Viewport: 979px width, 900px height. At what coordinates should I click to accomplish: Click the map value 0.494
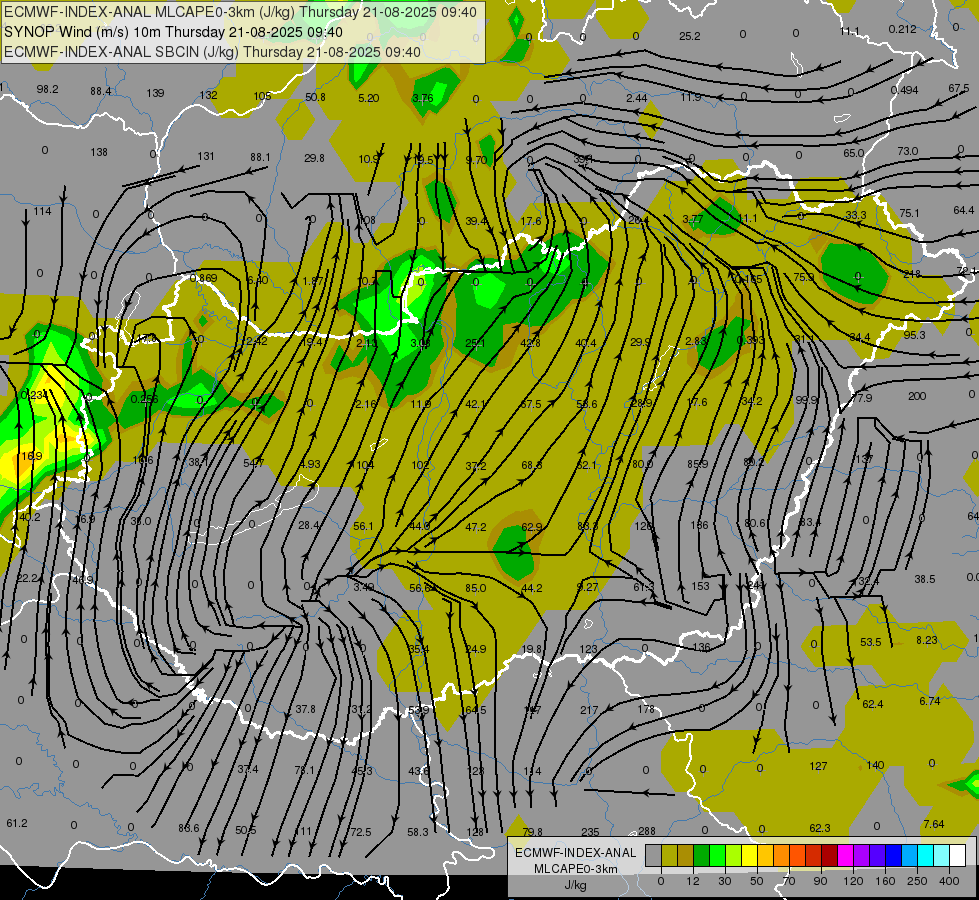pyautogui.click(x=904, y=90)
